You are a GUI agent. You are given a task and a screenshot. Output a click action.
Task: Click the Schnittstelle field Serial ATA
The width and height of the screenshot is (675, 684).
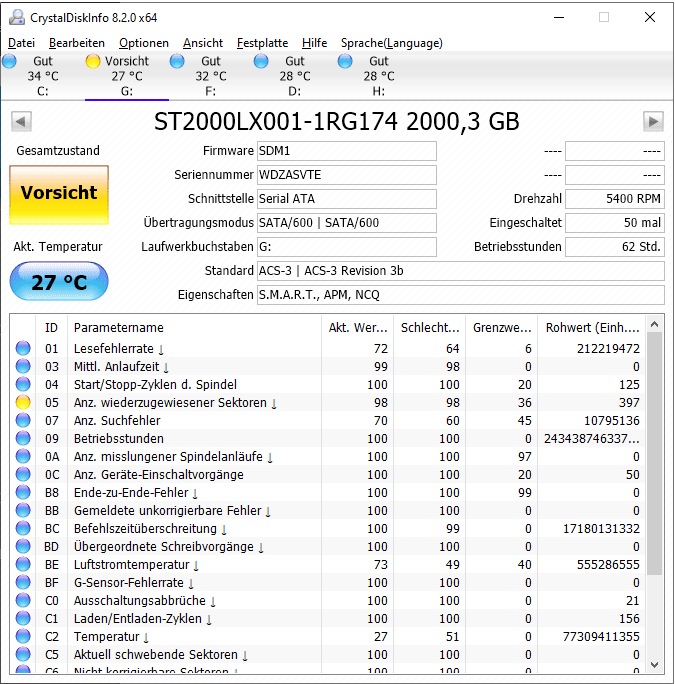[347, 199]
